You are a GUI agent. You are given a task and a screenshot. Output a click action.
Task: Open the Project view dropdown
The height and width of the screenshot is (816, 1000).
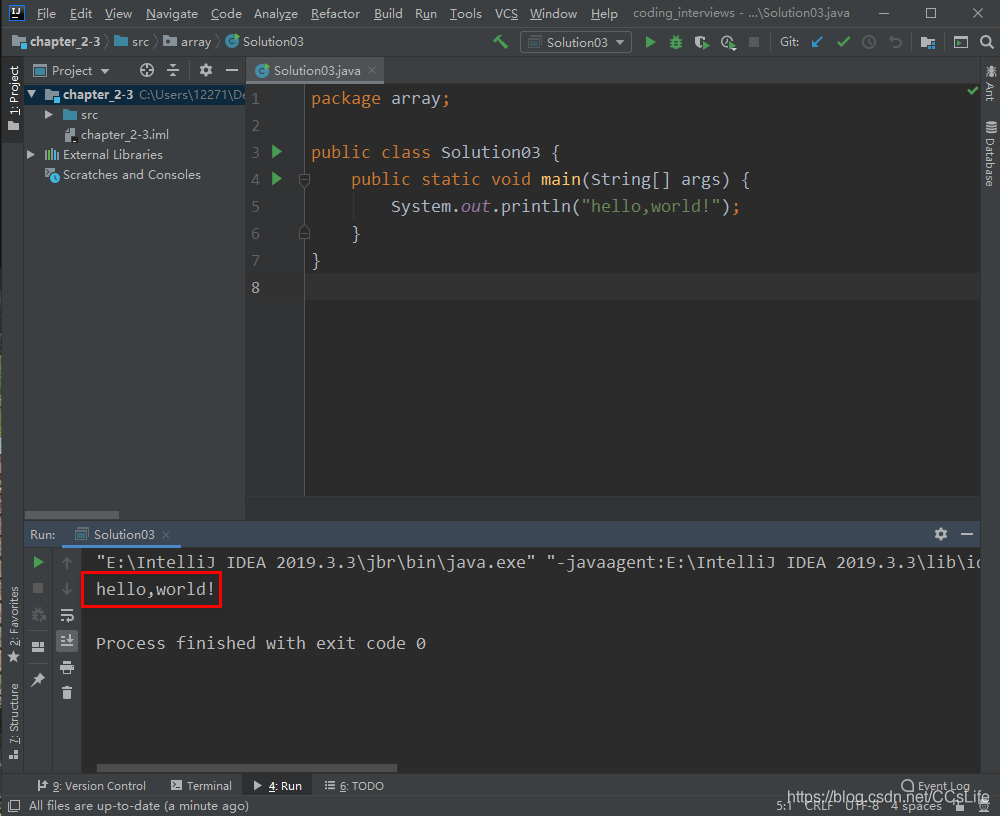(71, 70)
